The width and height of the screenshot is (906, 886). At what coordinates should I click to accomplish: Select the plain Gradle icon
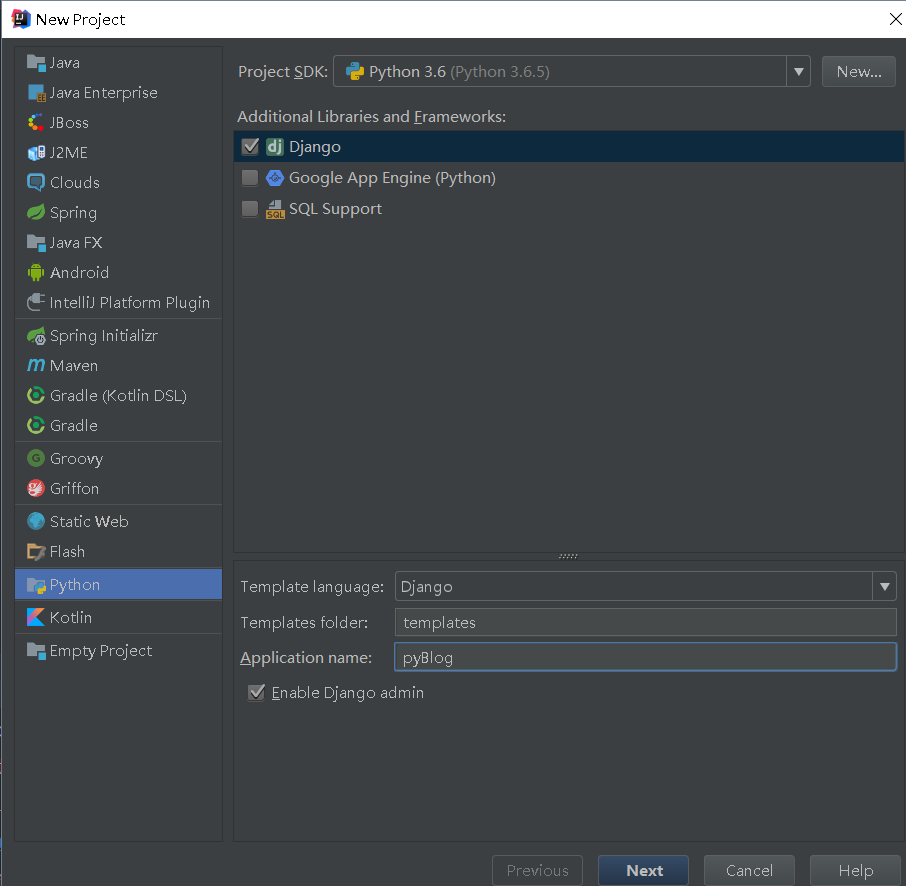pos(36,425)
